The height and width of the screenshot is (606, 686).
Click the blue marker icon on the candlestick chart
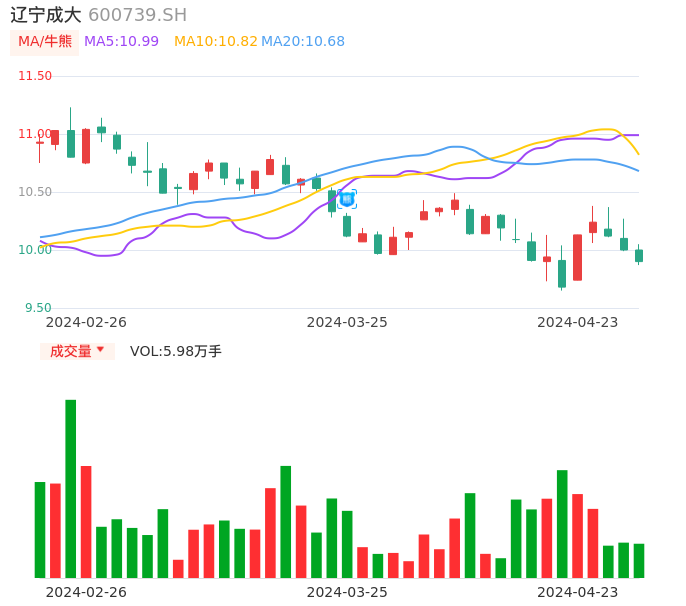point(347,199)
